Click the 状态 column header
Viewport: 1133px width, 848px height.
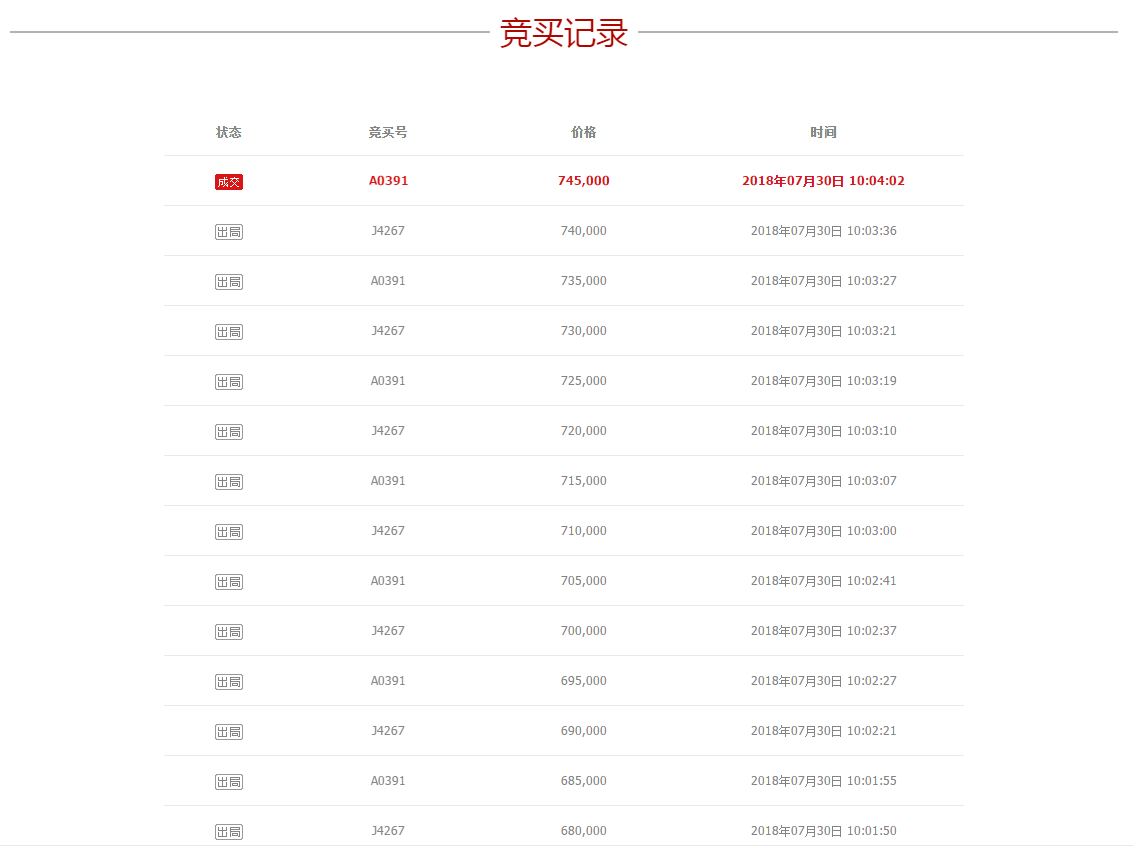tap(228, 132)
